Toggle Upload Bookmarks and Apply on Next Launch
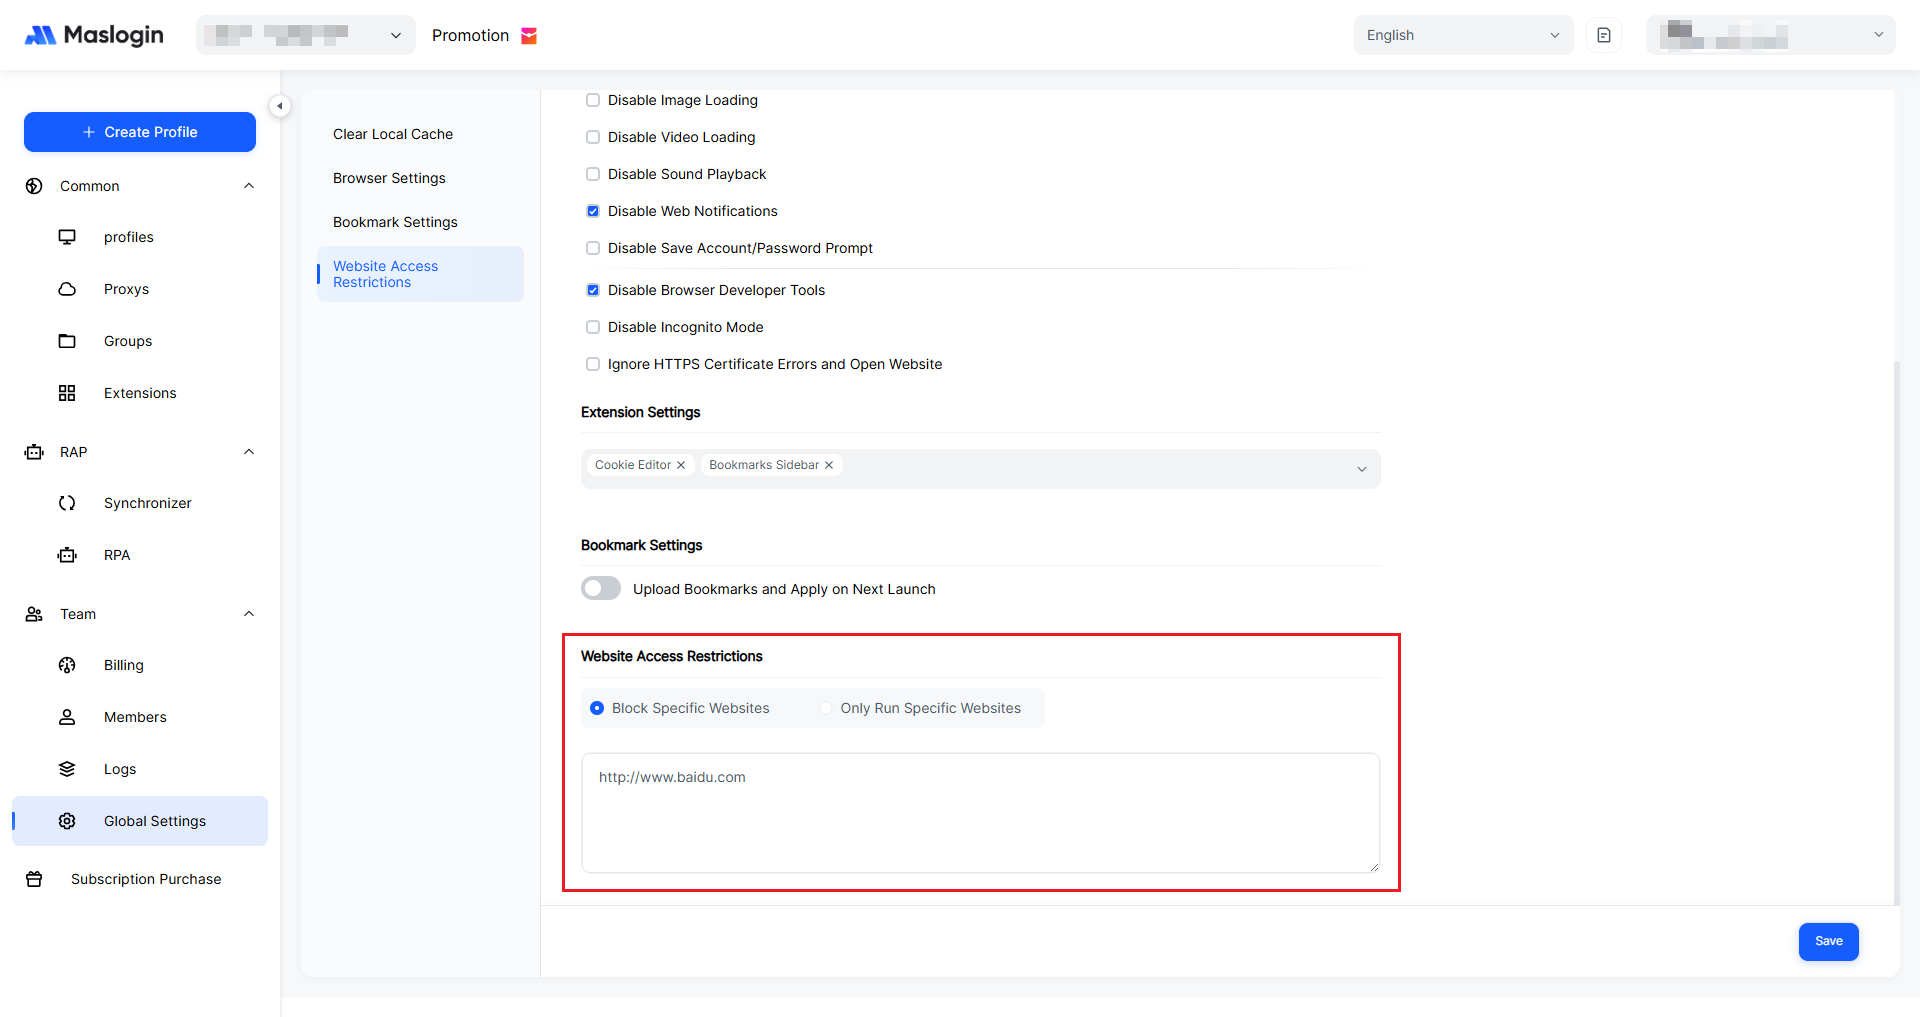This screenshot has height=1017, width=1920. 601,588
